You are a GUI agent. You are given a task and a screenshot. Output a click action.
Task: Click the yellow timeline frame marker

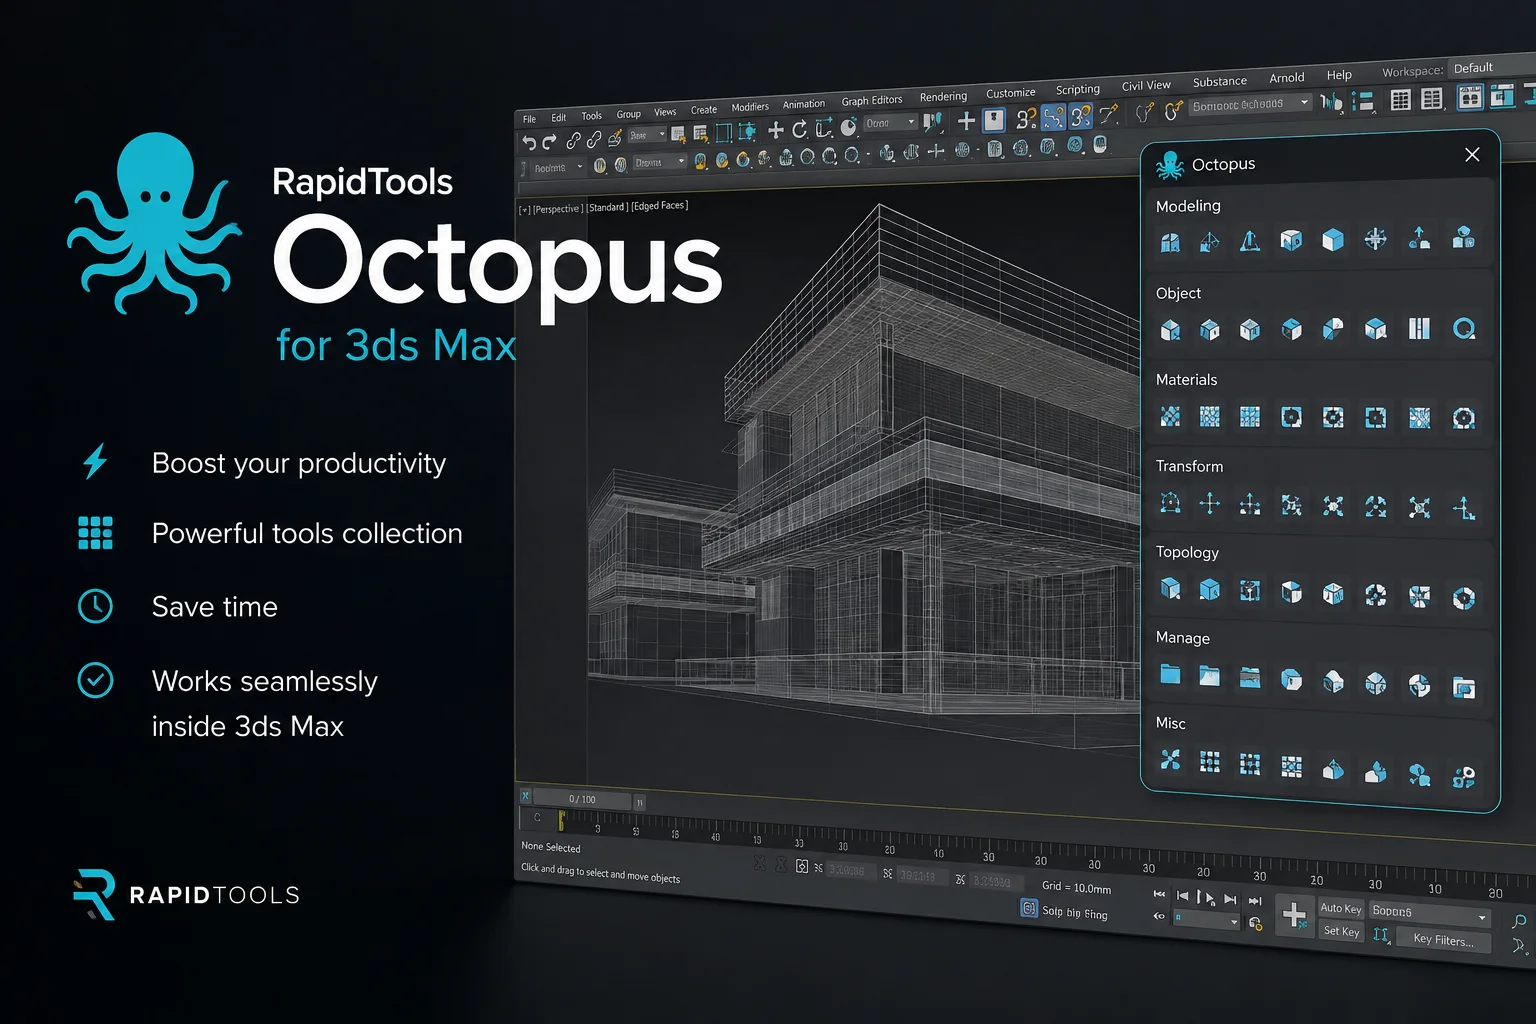(561, 820)
